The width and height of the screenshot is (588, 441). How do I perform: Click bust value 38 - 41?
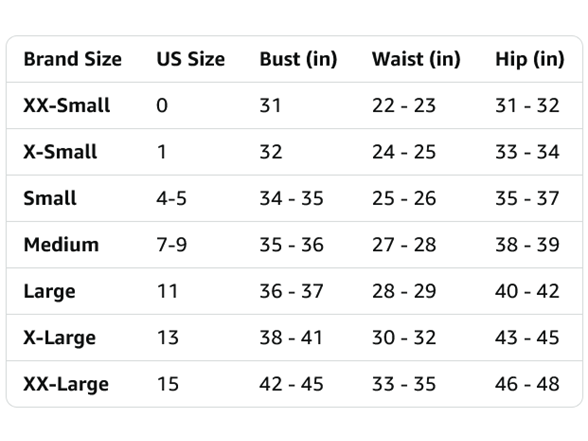291,338
